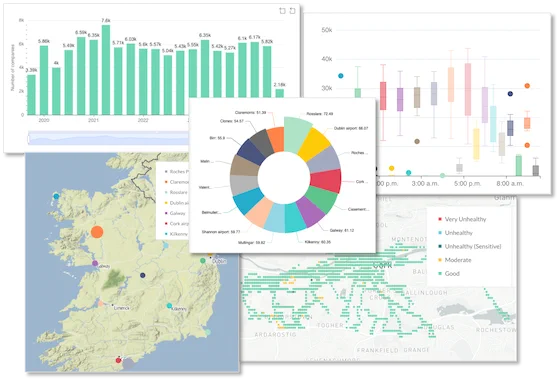Viewport: 560px width, 380px height.
Task: Click the purple Galway marker on the map
Action: (x=95, y=263)
